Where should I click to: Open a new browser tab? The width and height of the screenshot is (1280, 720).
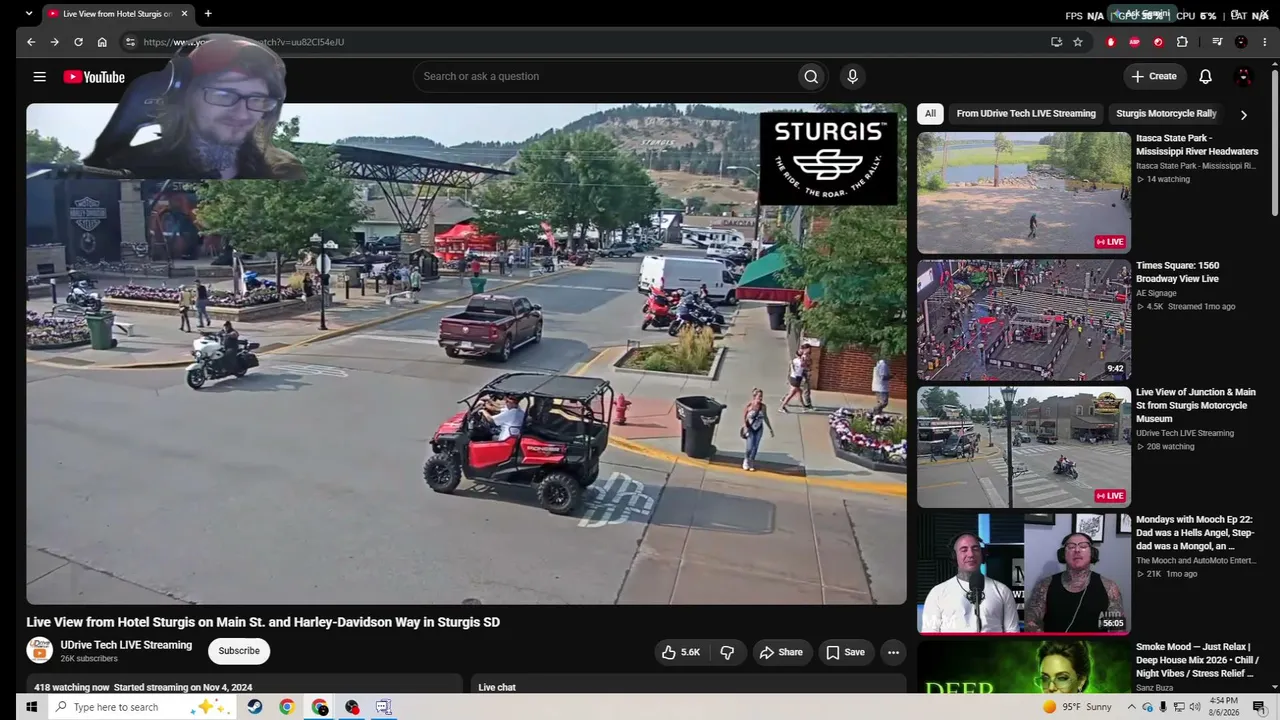point(208,14)
